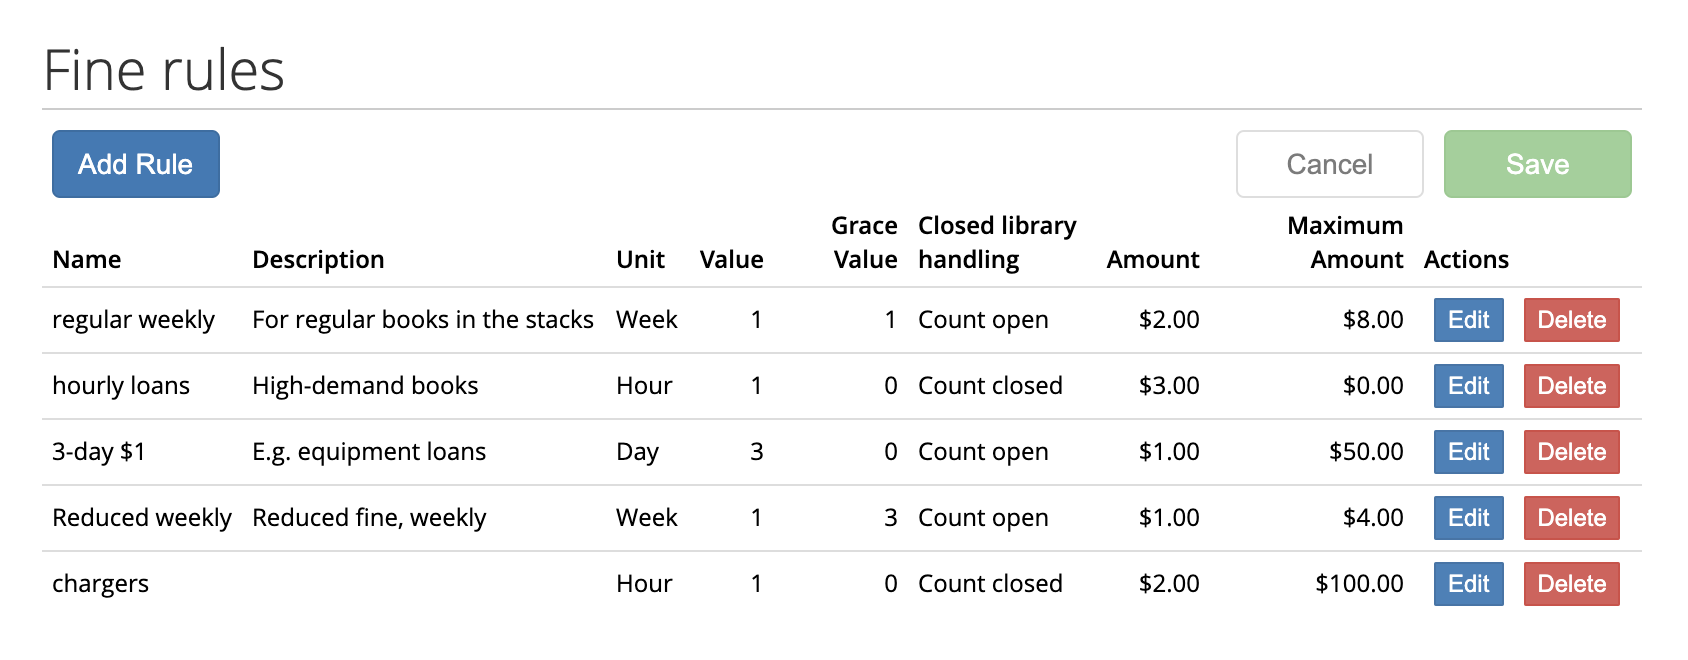Select the chargers row name
The image size is (1688, 660).
click(100, 584)
